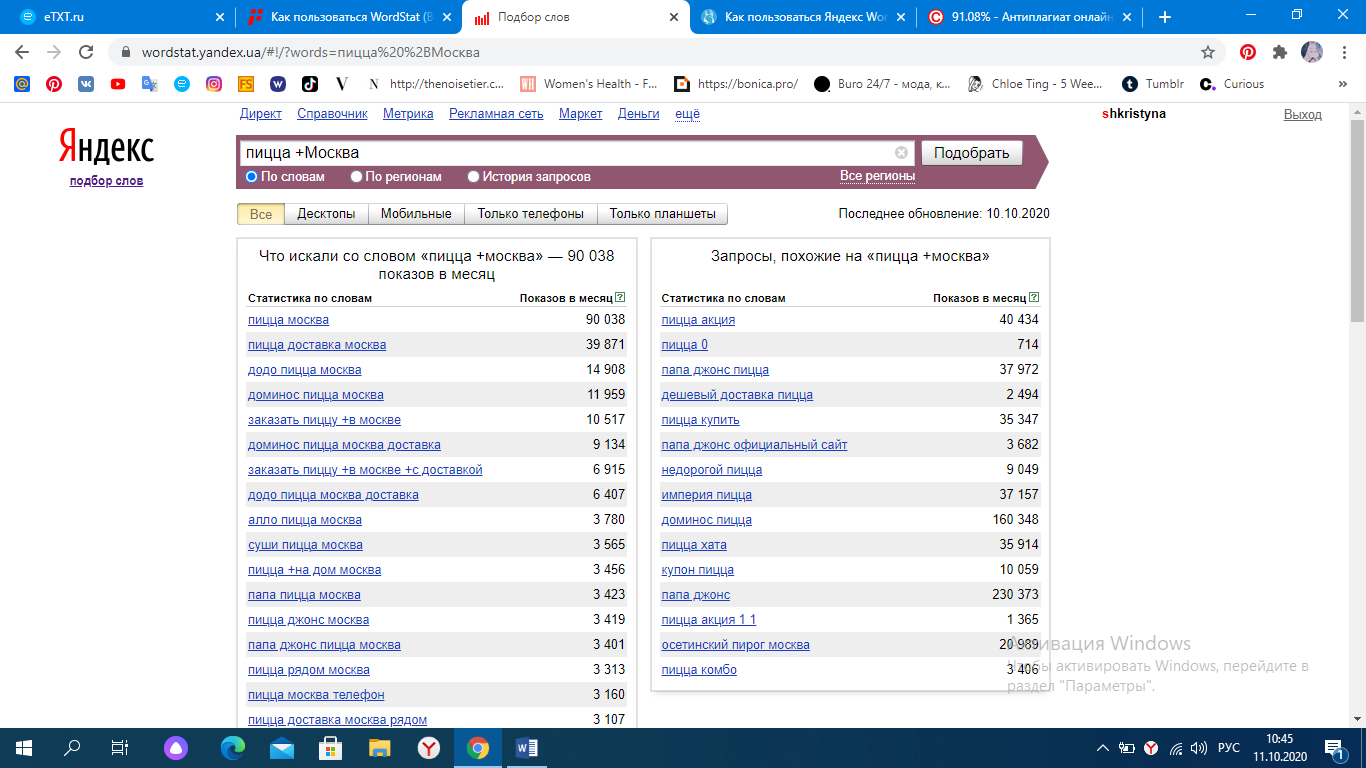Open the Google Translate bookmark icon
The width and height of the screenshot is (1366, 768).
pyautogui.click(x=150, y=84)
